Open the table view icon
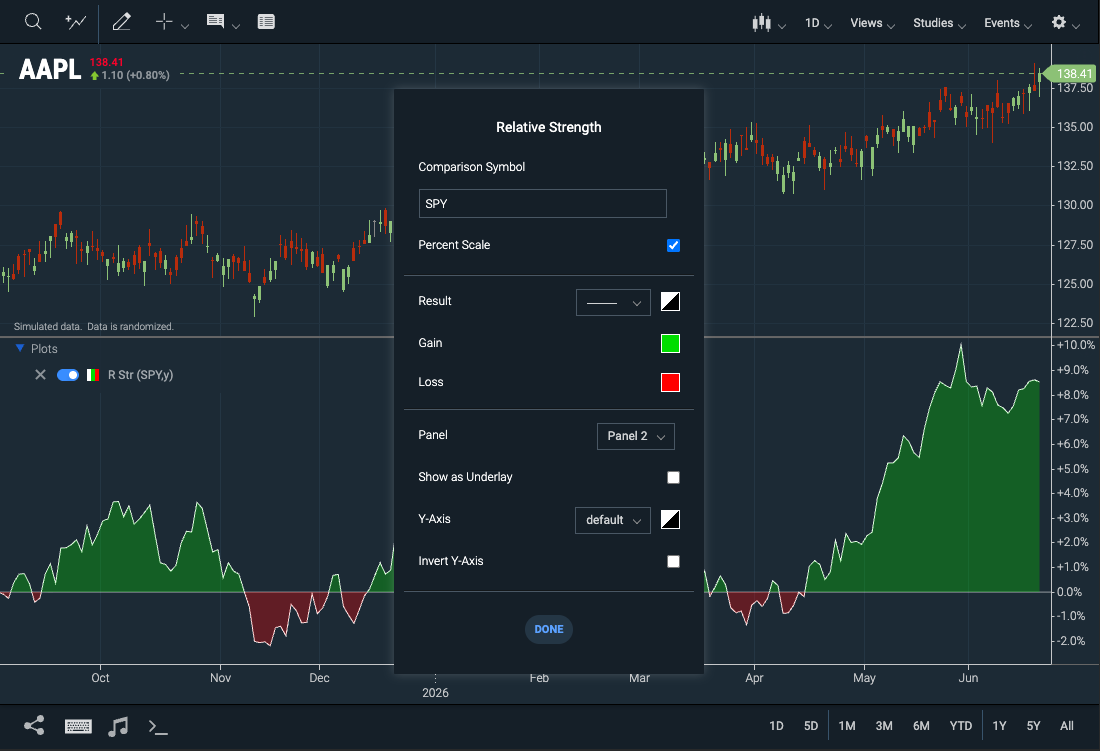The image size is (1100, 751). coord(266,22)
